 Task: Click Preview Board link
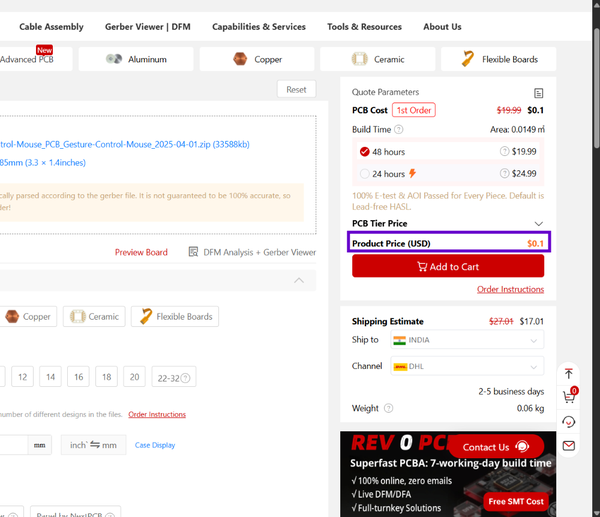141,252
